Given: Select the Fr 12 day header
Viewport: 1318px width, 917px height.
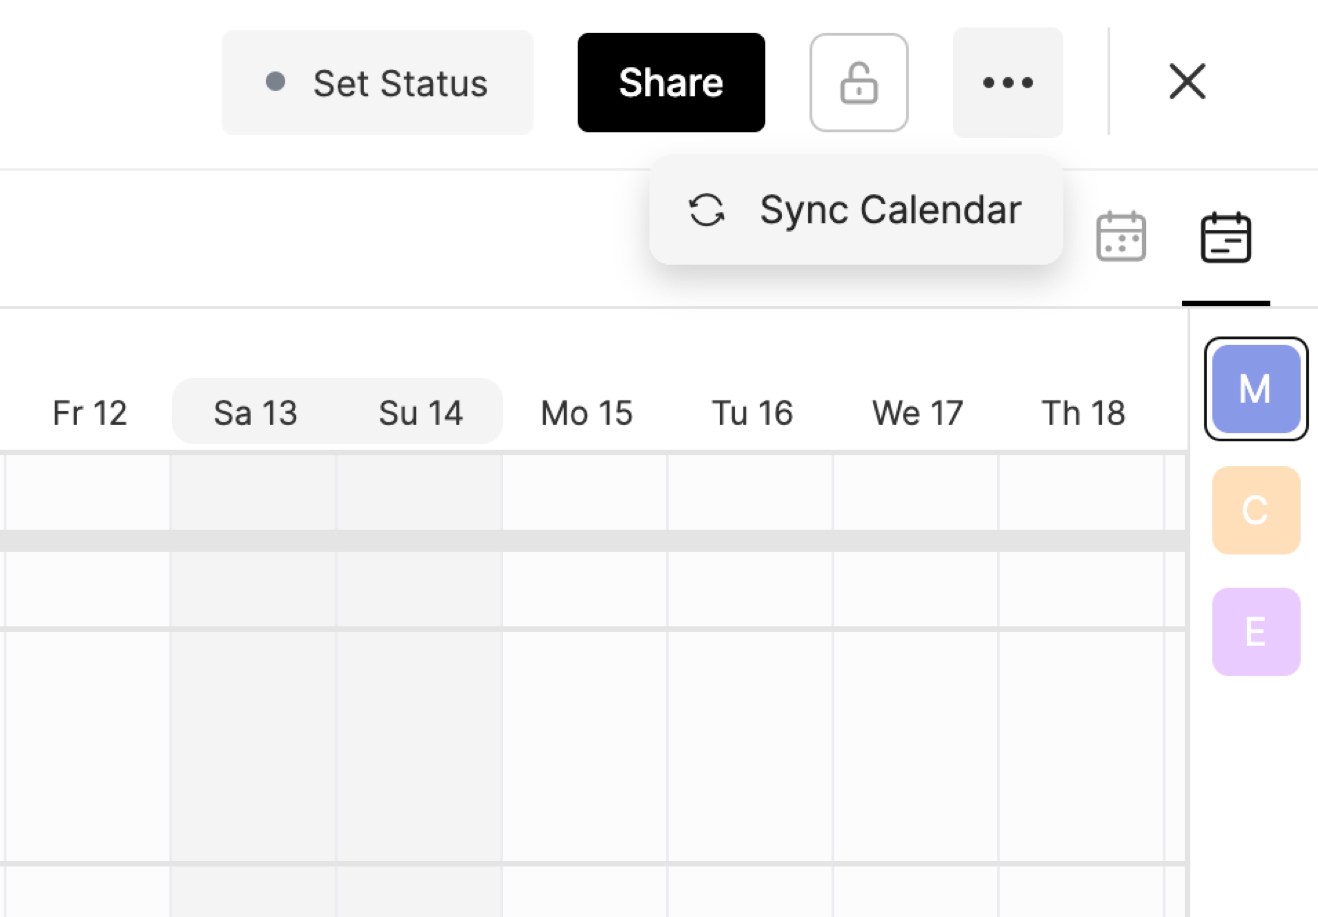Looking at the screenshot, I should (90, 413).
